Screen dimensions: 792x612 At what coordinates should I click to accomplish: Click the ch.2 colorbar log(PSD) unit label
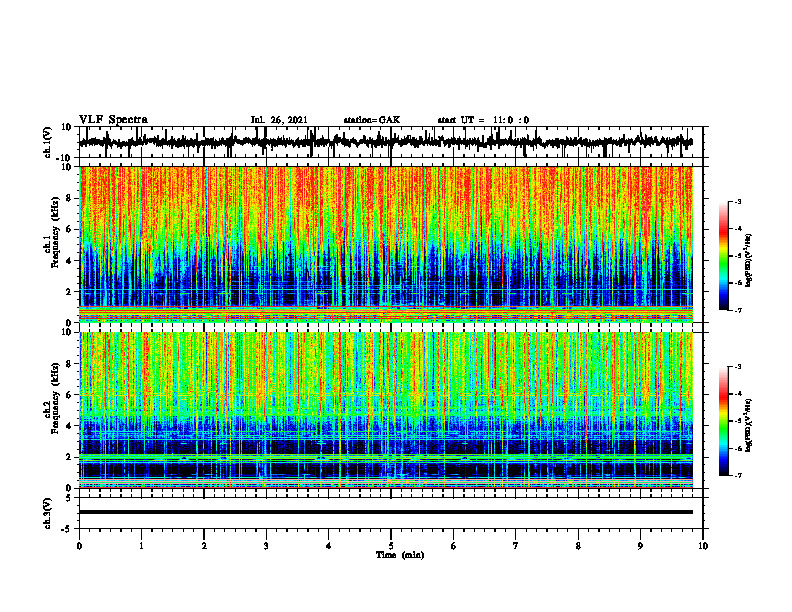click(749, 425)
